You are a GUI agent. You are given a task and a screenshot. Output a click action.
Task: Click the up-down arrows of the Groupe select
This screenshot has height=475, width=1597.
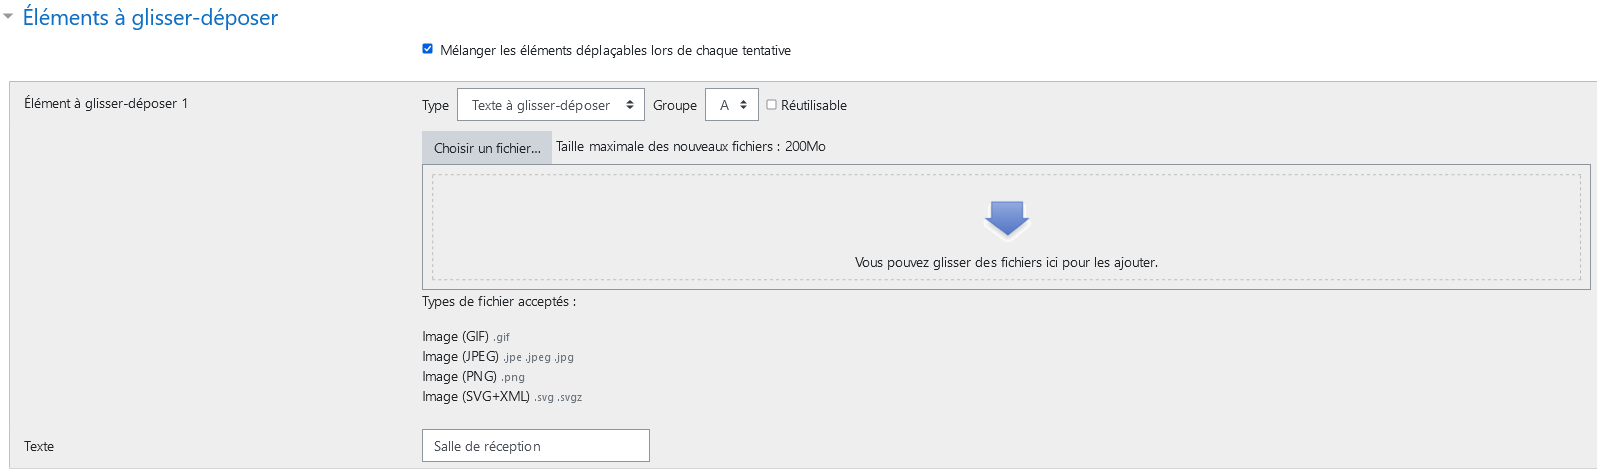[743, 105]
